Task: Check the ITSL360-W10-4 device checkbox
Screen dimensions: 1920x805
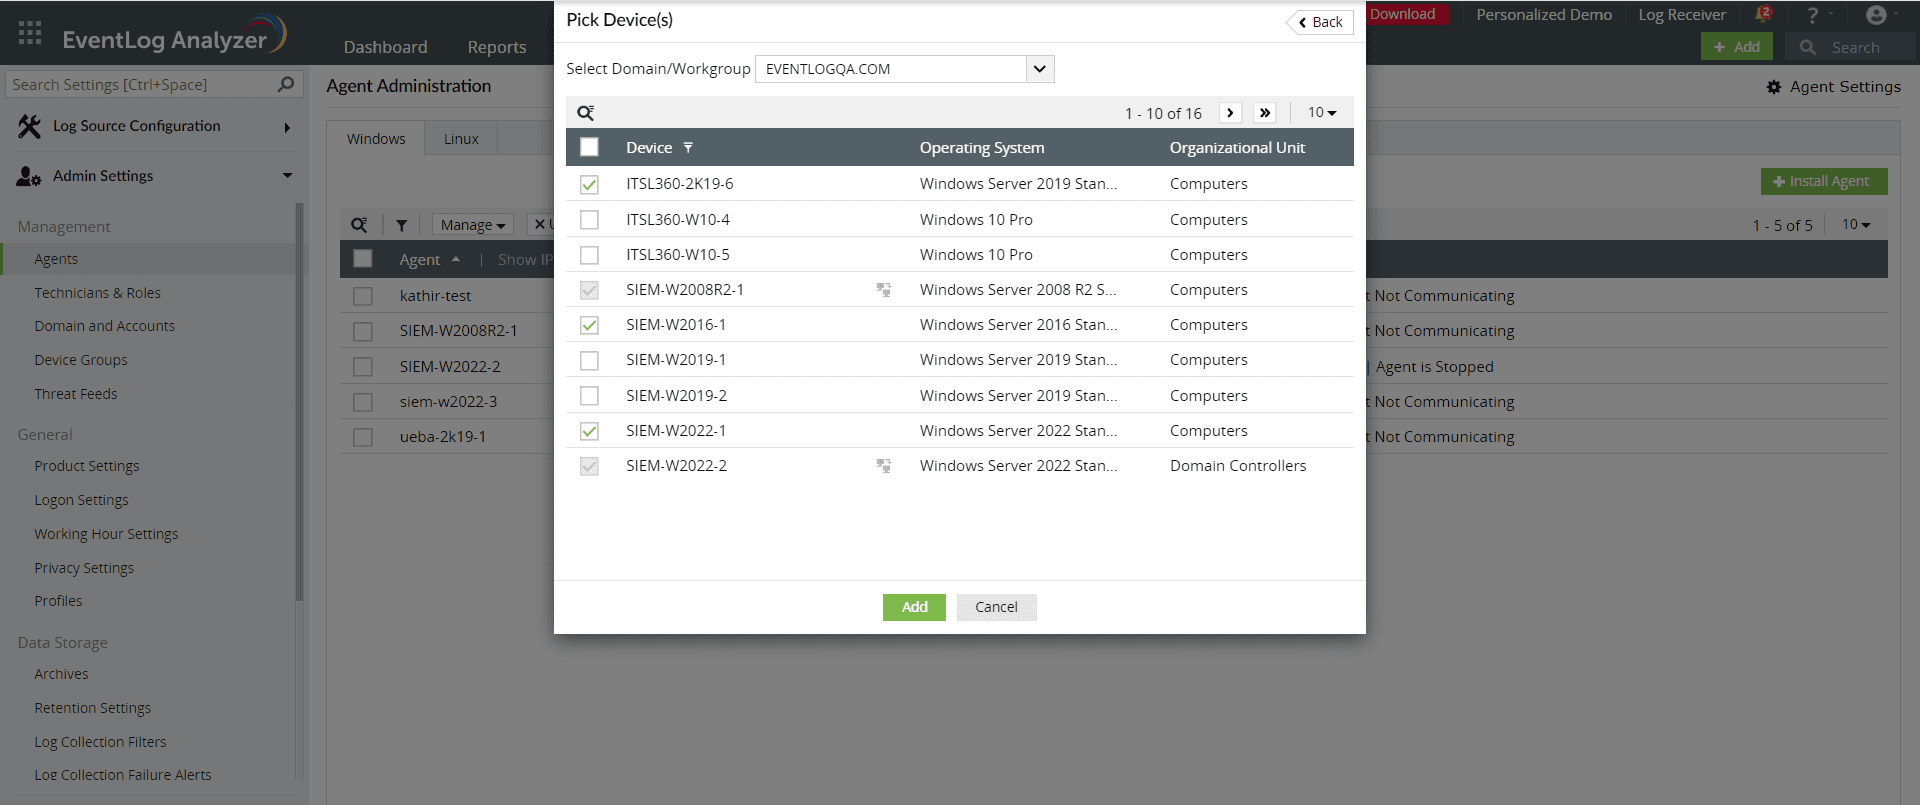Action: point(590,220)
